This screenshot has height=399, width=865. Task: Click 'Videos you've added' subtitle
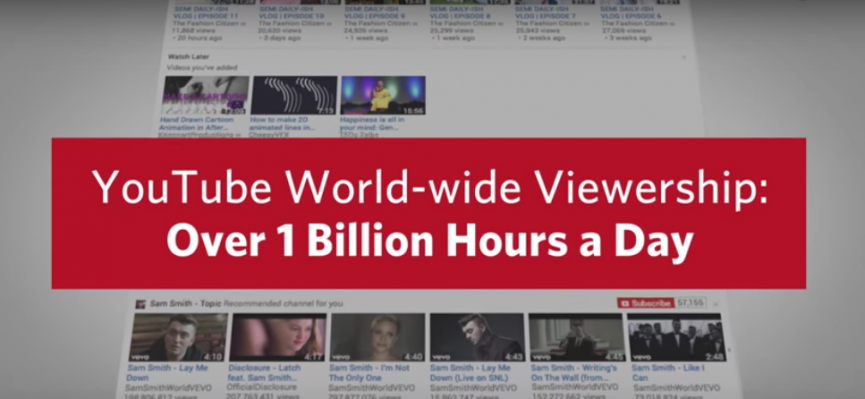(x=202, y=67)
